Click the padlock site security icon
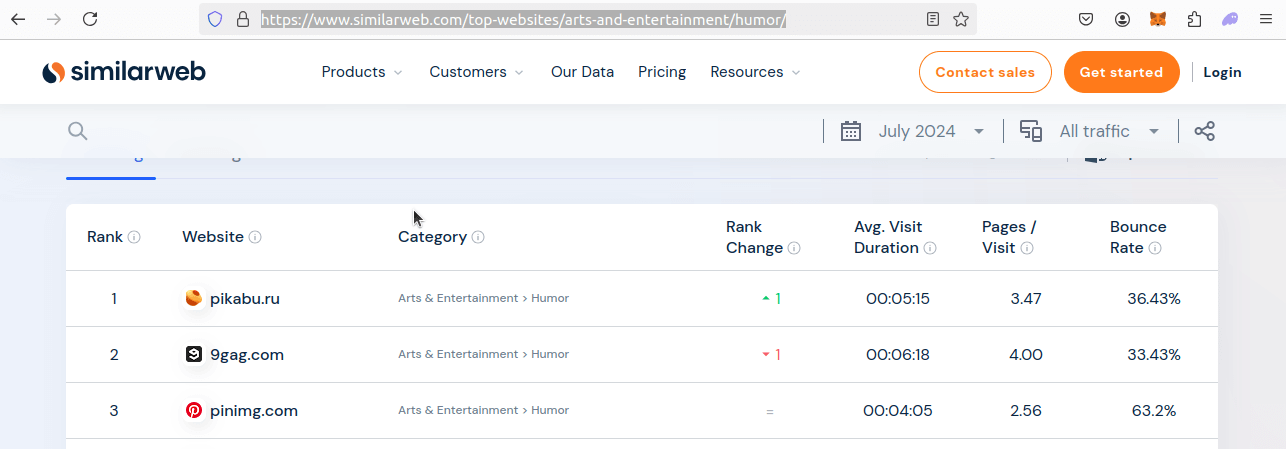1286x449 pixels. tap(241, 19)
